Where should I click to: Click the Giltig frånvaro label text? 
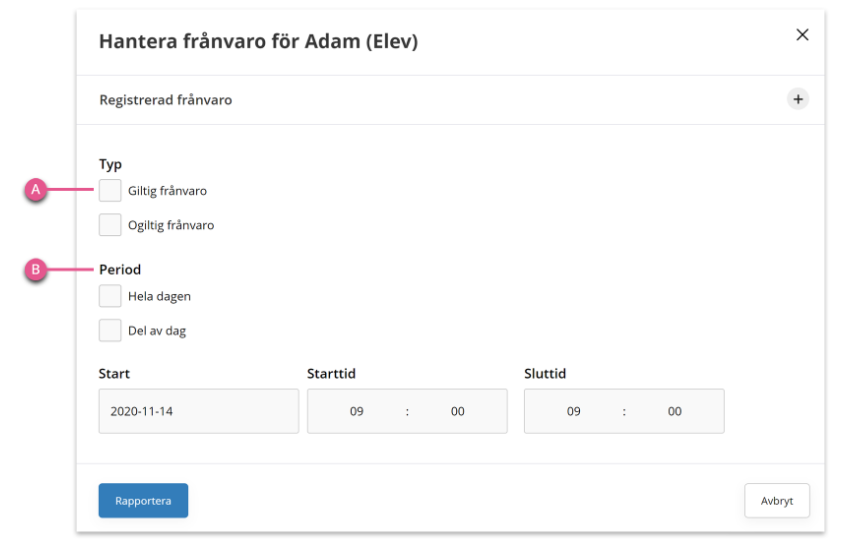[168, 191]
